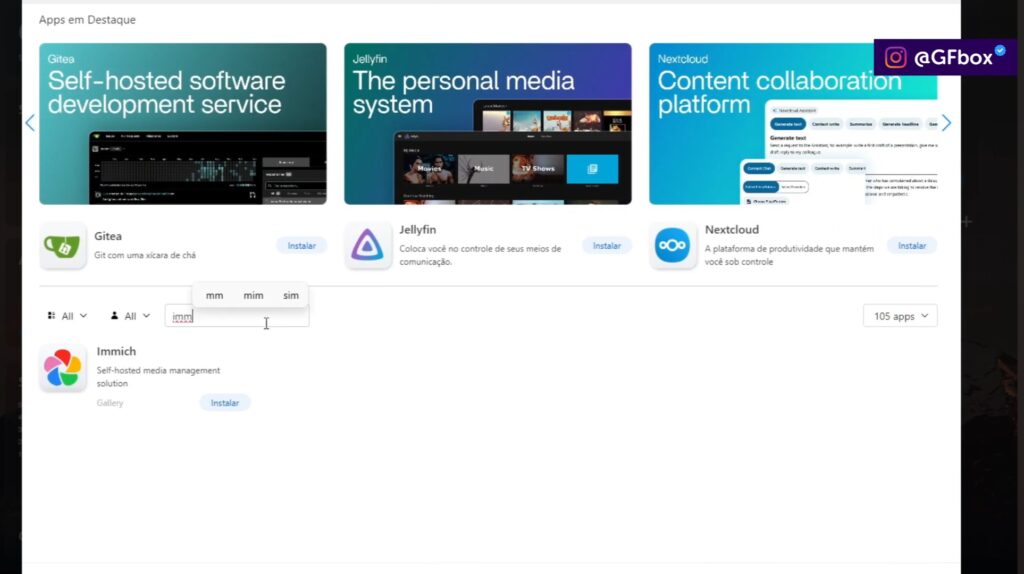Install the Gitea app
This screenshot has height=574, width=1024.
(x=302, y=246)
